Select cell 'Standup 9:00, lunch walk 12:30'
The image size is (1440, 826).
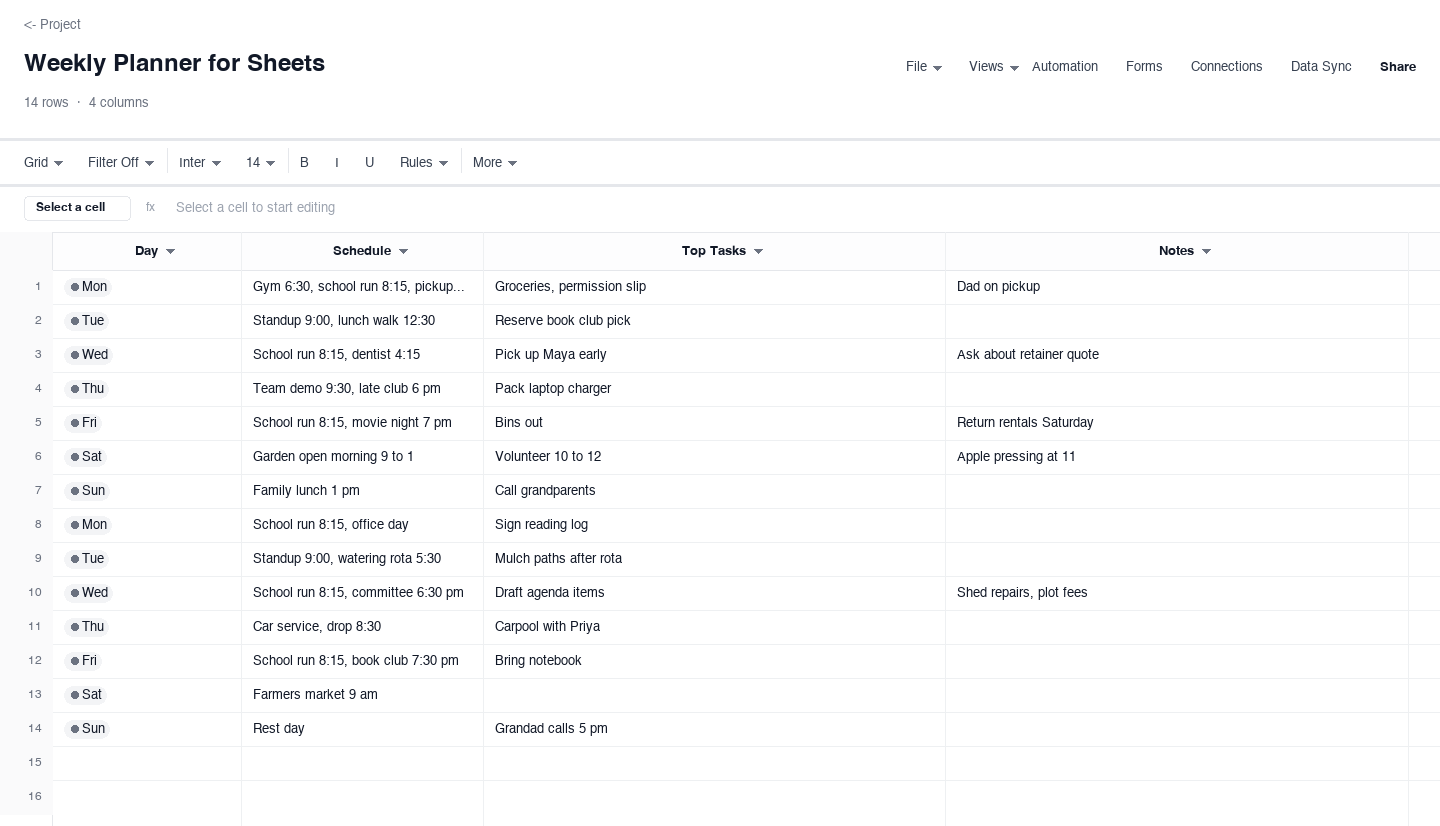click(362, 321)
